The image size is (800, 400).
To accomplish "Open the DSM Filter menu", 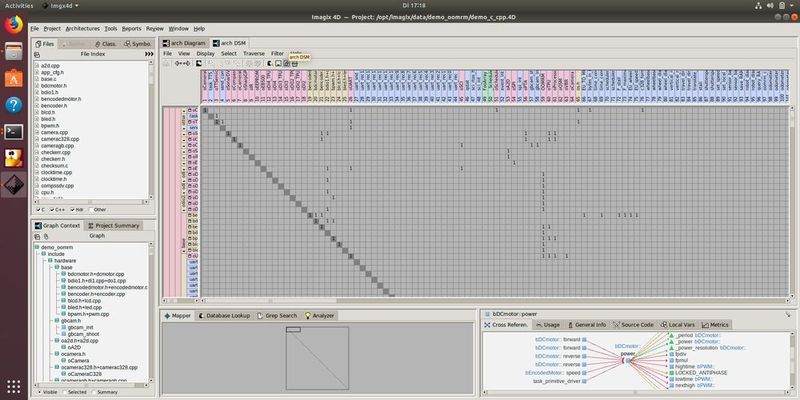I will [278, 53].
